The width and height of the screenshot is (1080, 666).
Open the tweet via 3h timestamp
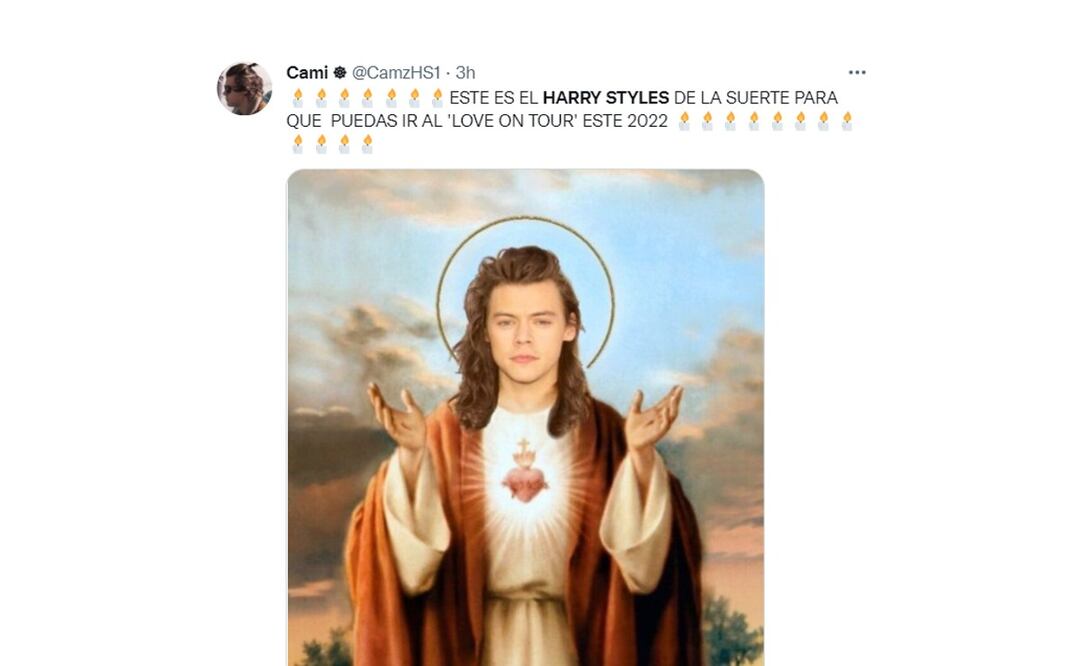coord(466,72)
